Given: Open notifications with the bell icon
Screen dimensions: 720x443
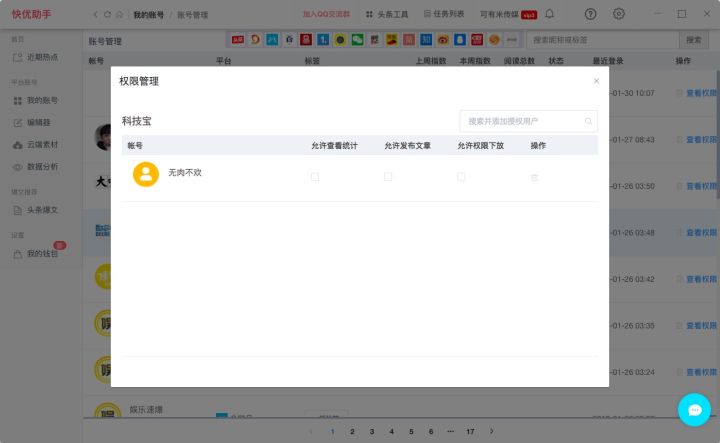Looking at the screenshot, I should [549, 14].
